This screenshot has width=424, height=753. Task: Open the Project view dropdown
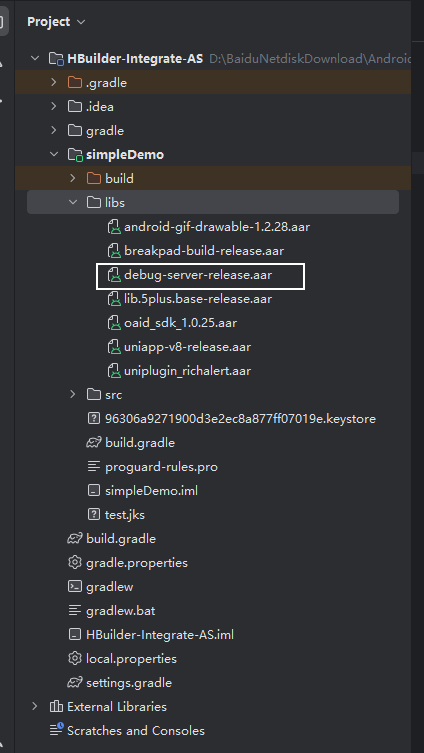81,22
